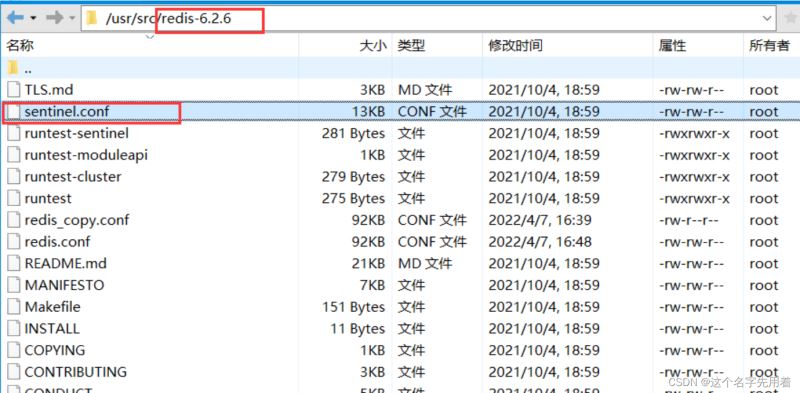This screenshot has height=393, width=800.
Task: Click CONF 文件 type of sentinel.conf
Action: 432,111
